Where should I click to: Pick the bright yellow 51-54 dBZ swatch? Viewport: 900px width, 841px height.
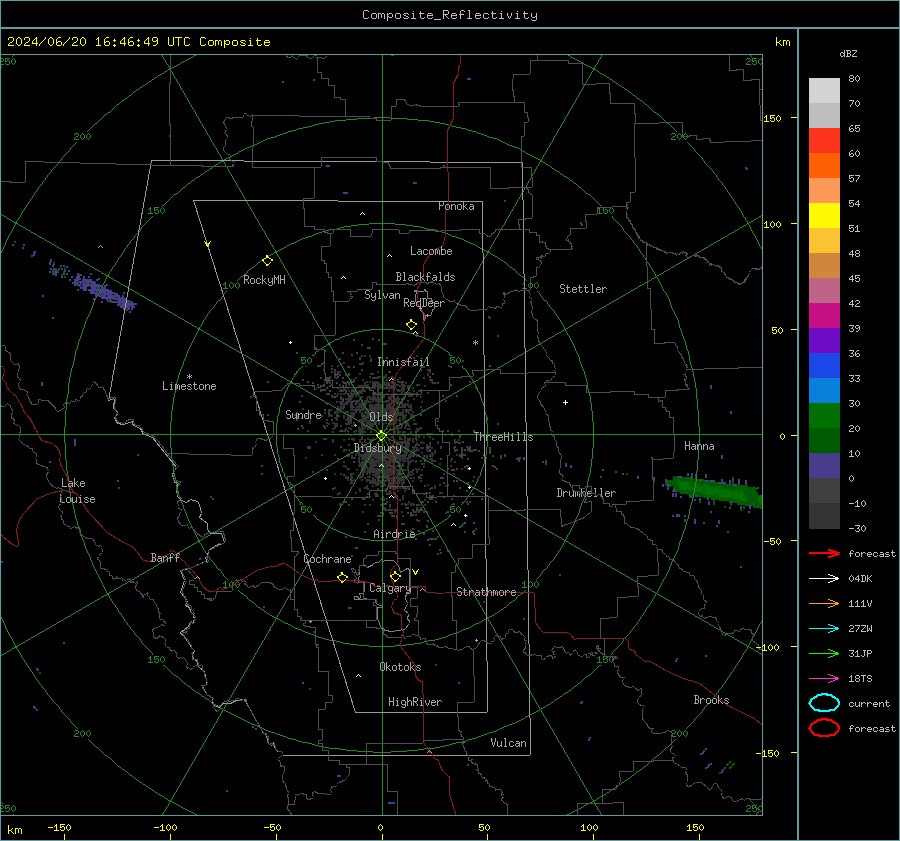[824, 215]
